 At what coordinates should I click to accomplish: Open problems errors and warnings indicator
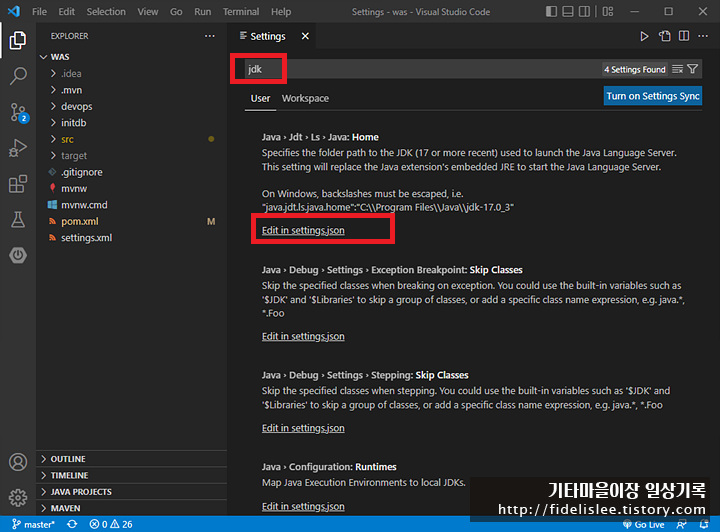click(111, 524)
